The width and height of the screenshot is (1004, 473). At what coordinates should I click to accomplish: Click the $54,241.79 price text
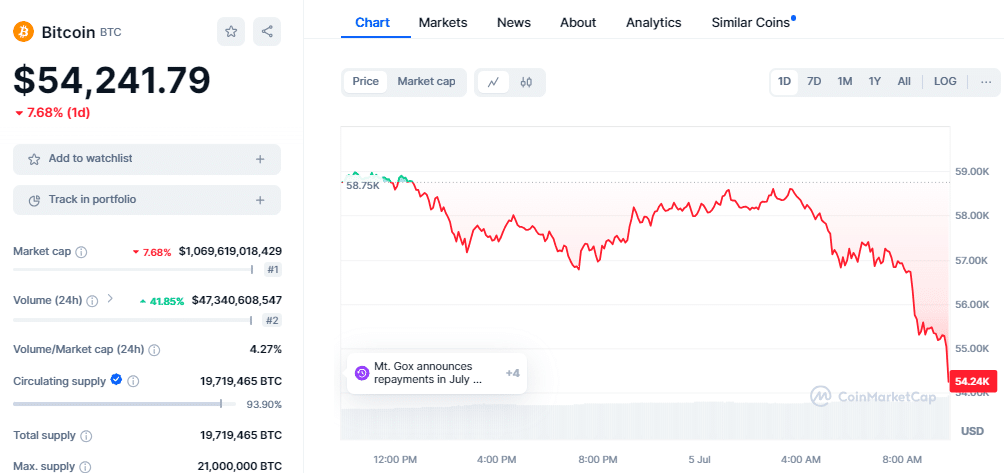pyautogui.click(x=112, y=81)
